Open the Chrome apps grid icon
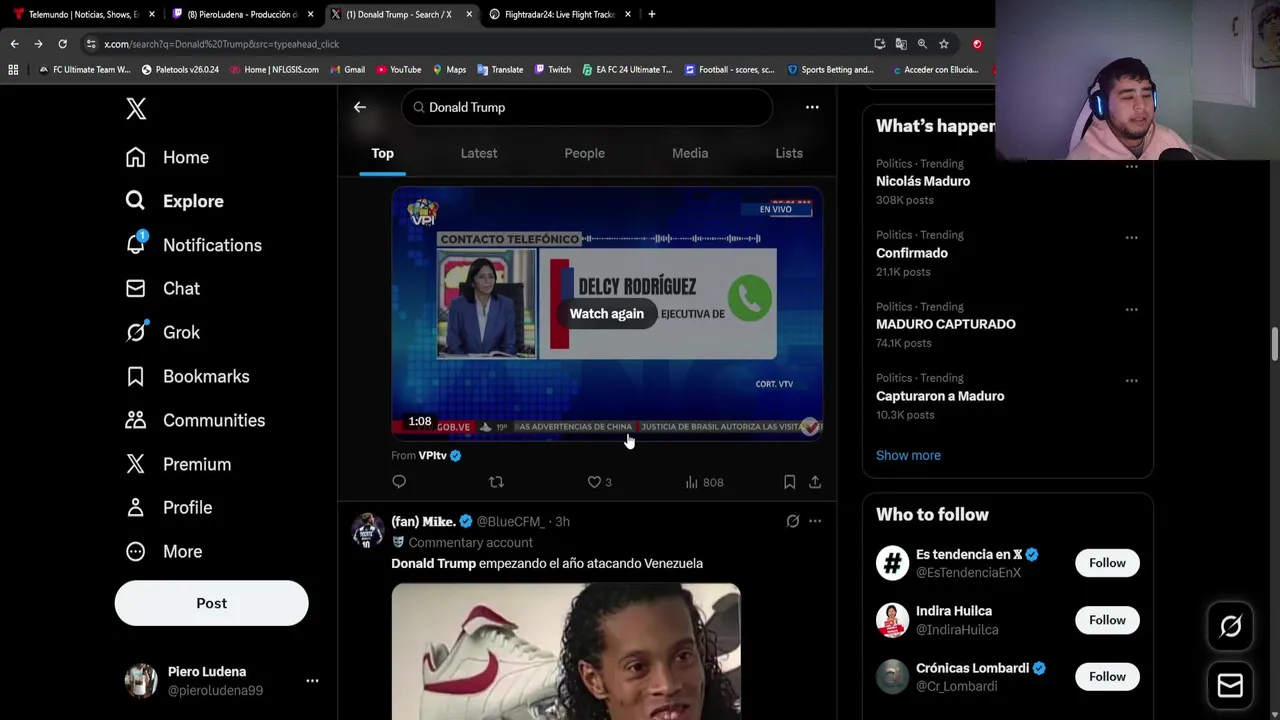Screen dimensions: 1280x720 pyautogui.click(x=13, y=70)
